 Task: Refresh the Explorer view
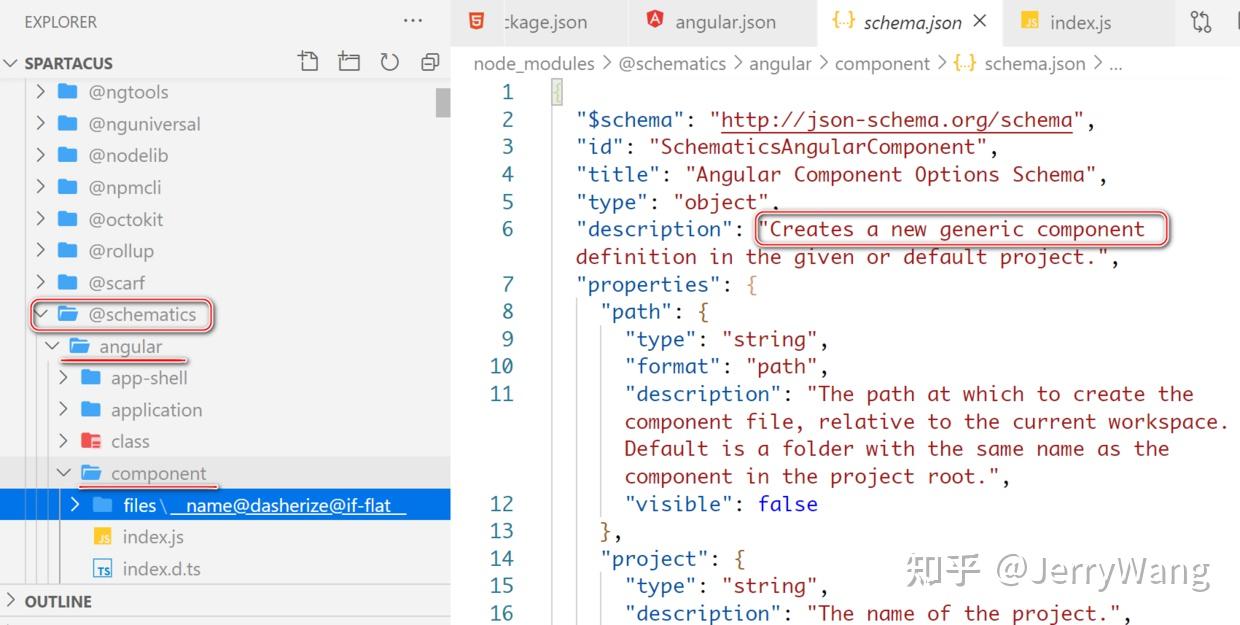click(390, 62)
